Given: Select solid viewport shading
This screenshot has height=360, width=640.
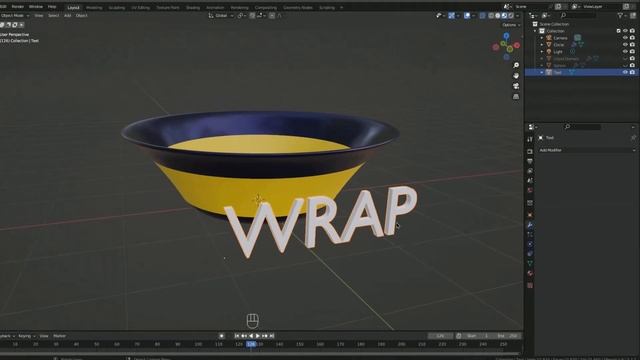Looking at the screenshot, I should coord(498,16).
